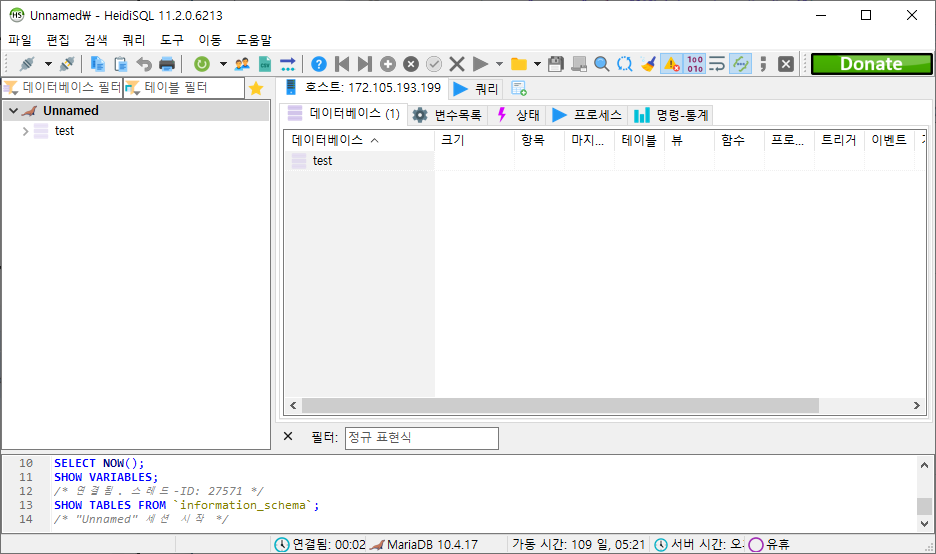This screenshot has width=936, height=554.
Task: Open the Execute query dropdown arrow
Action: [499, 64]
